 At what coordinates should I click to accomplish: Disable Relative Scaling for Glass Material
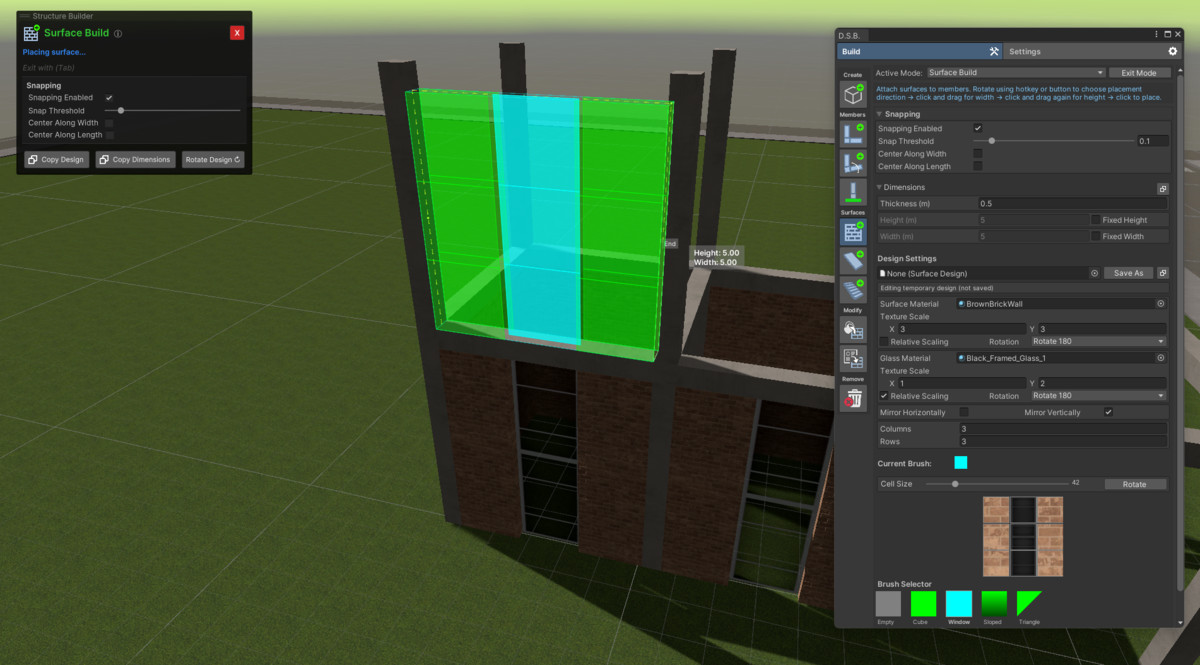coord(884,396)
